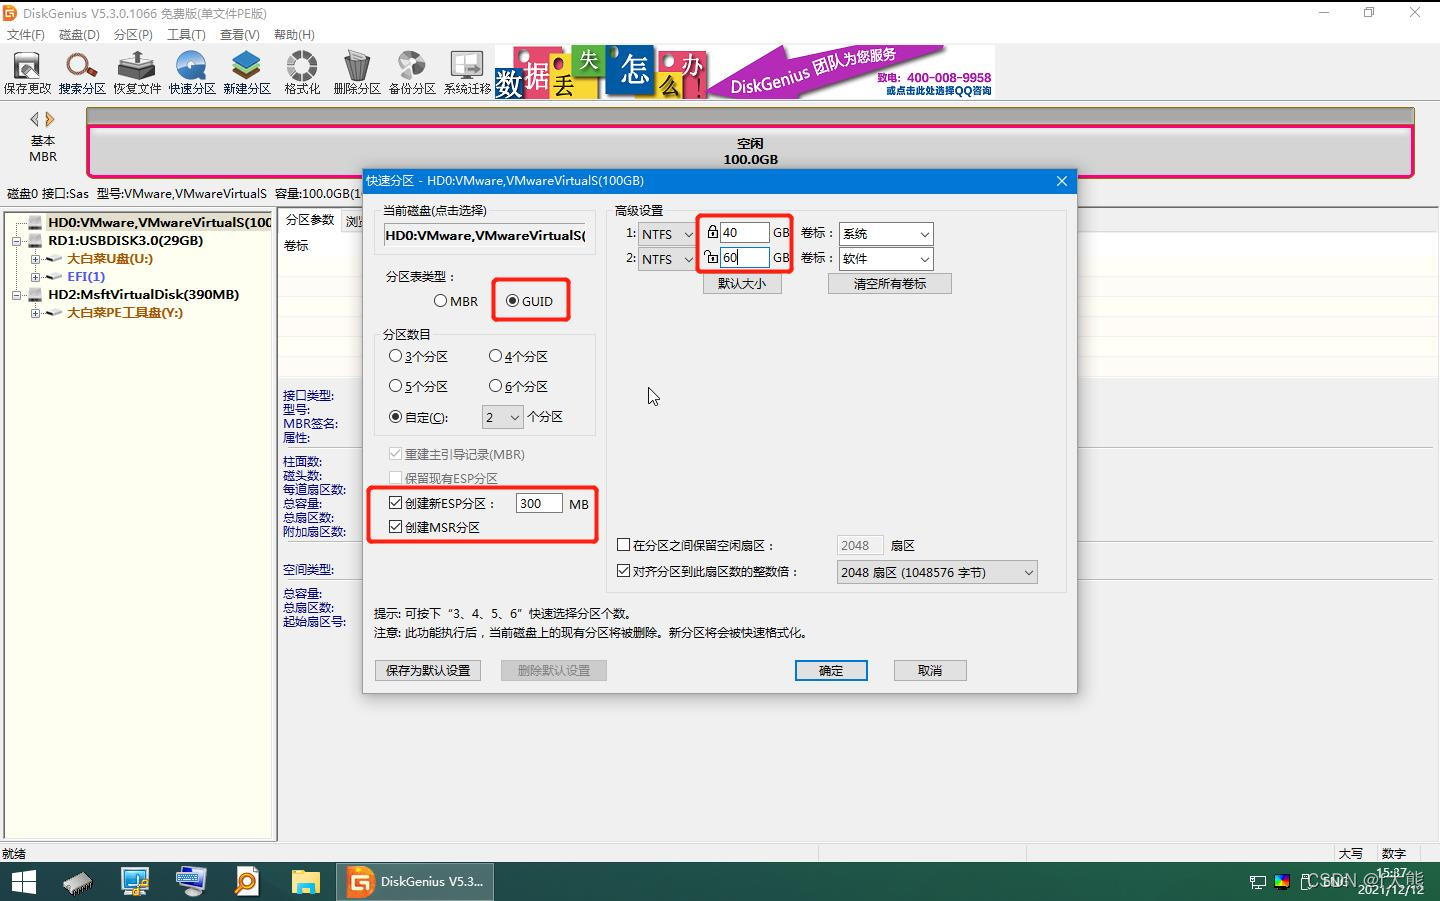
Task: Choose the 删除分区 trash icon
Action: click(357, 73)
